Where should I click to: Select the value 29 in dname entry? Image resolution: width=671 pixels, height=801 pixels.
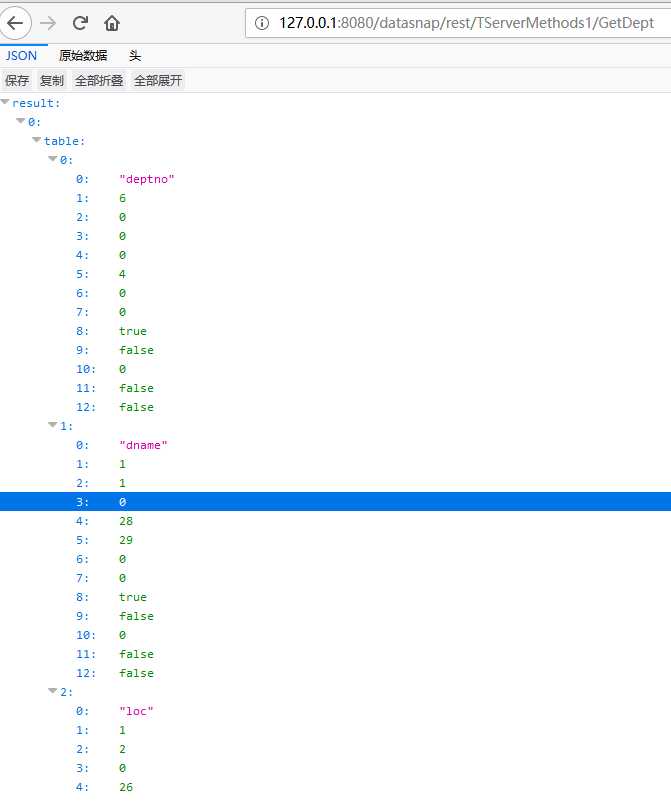coord(126,540)
